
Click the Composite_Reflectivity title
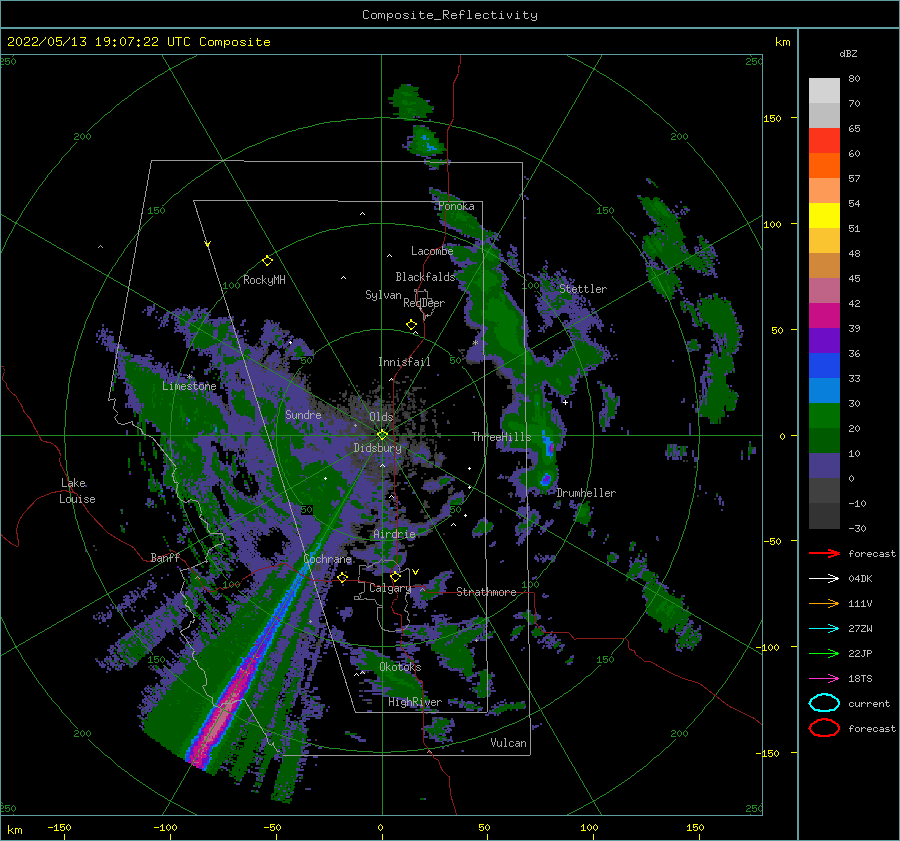(x=450, y=15)
